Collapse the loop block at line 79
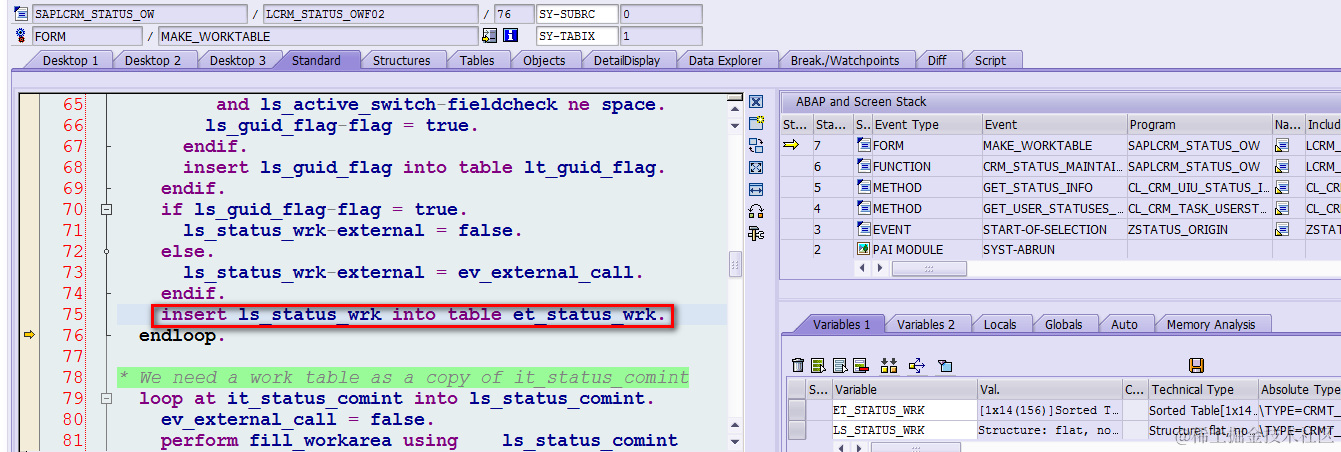Image resolution: width=1341 pixels, height=452 pixels. pos(106,399)
